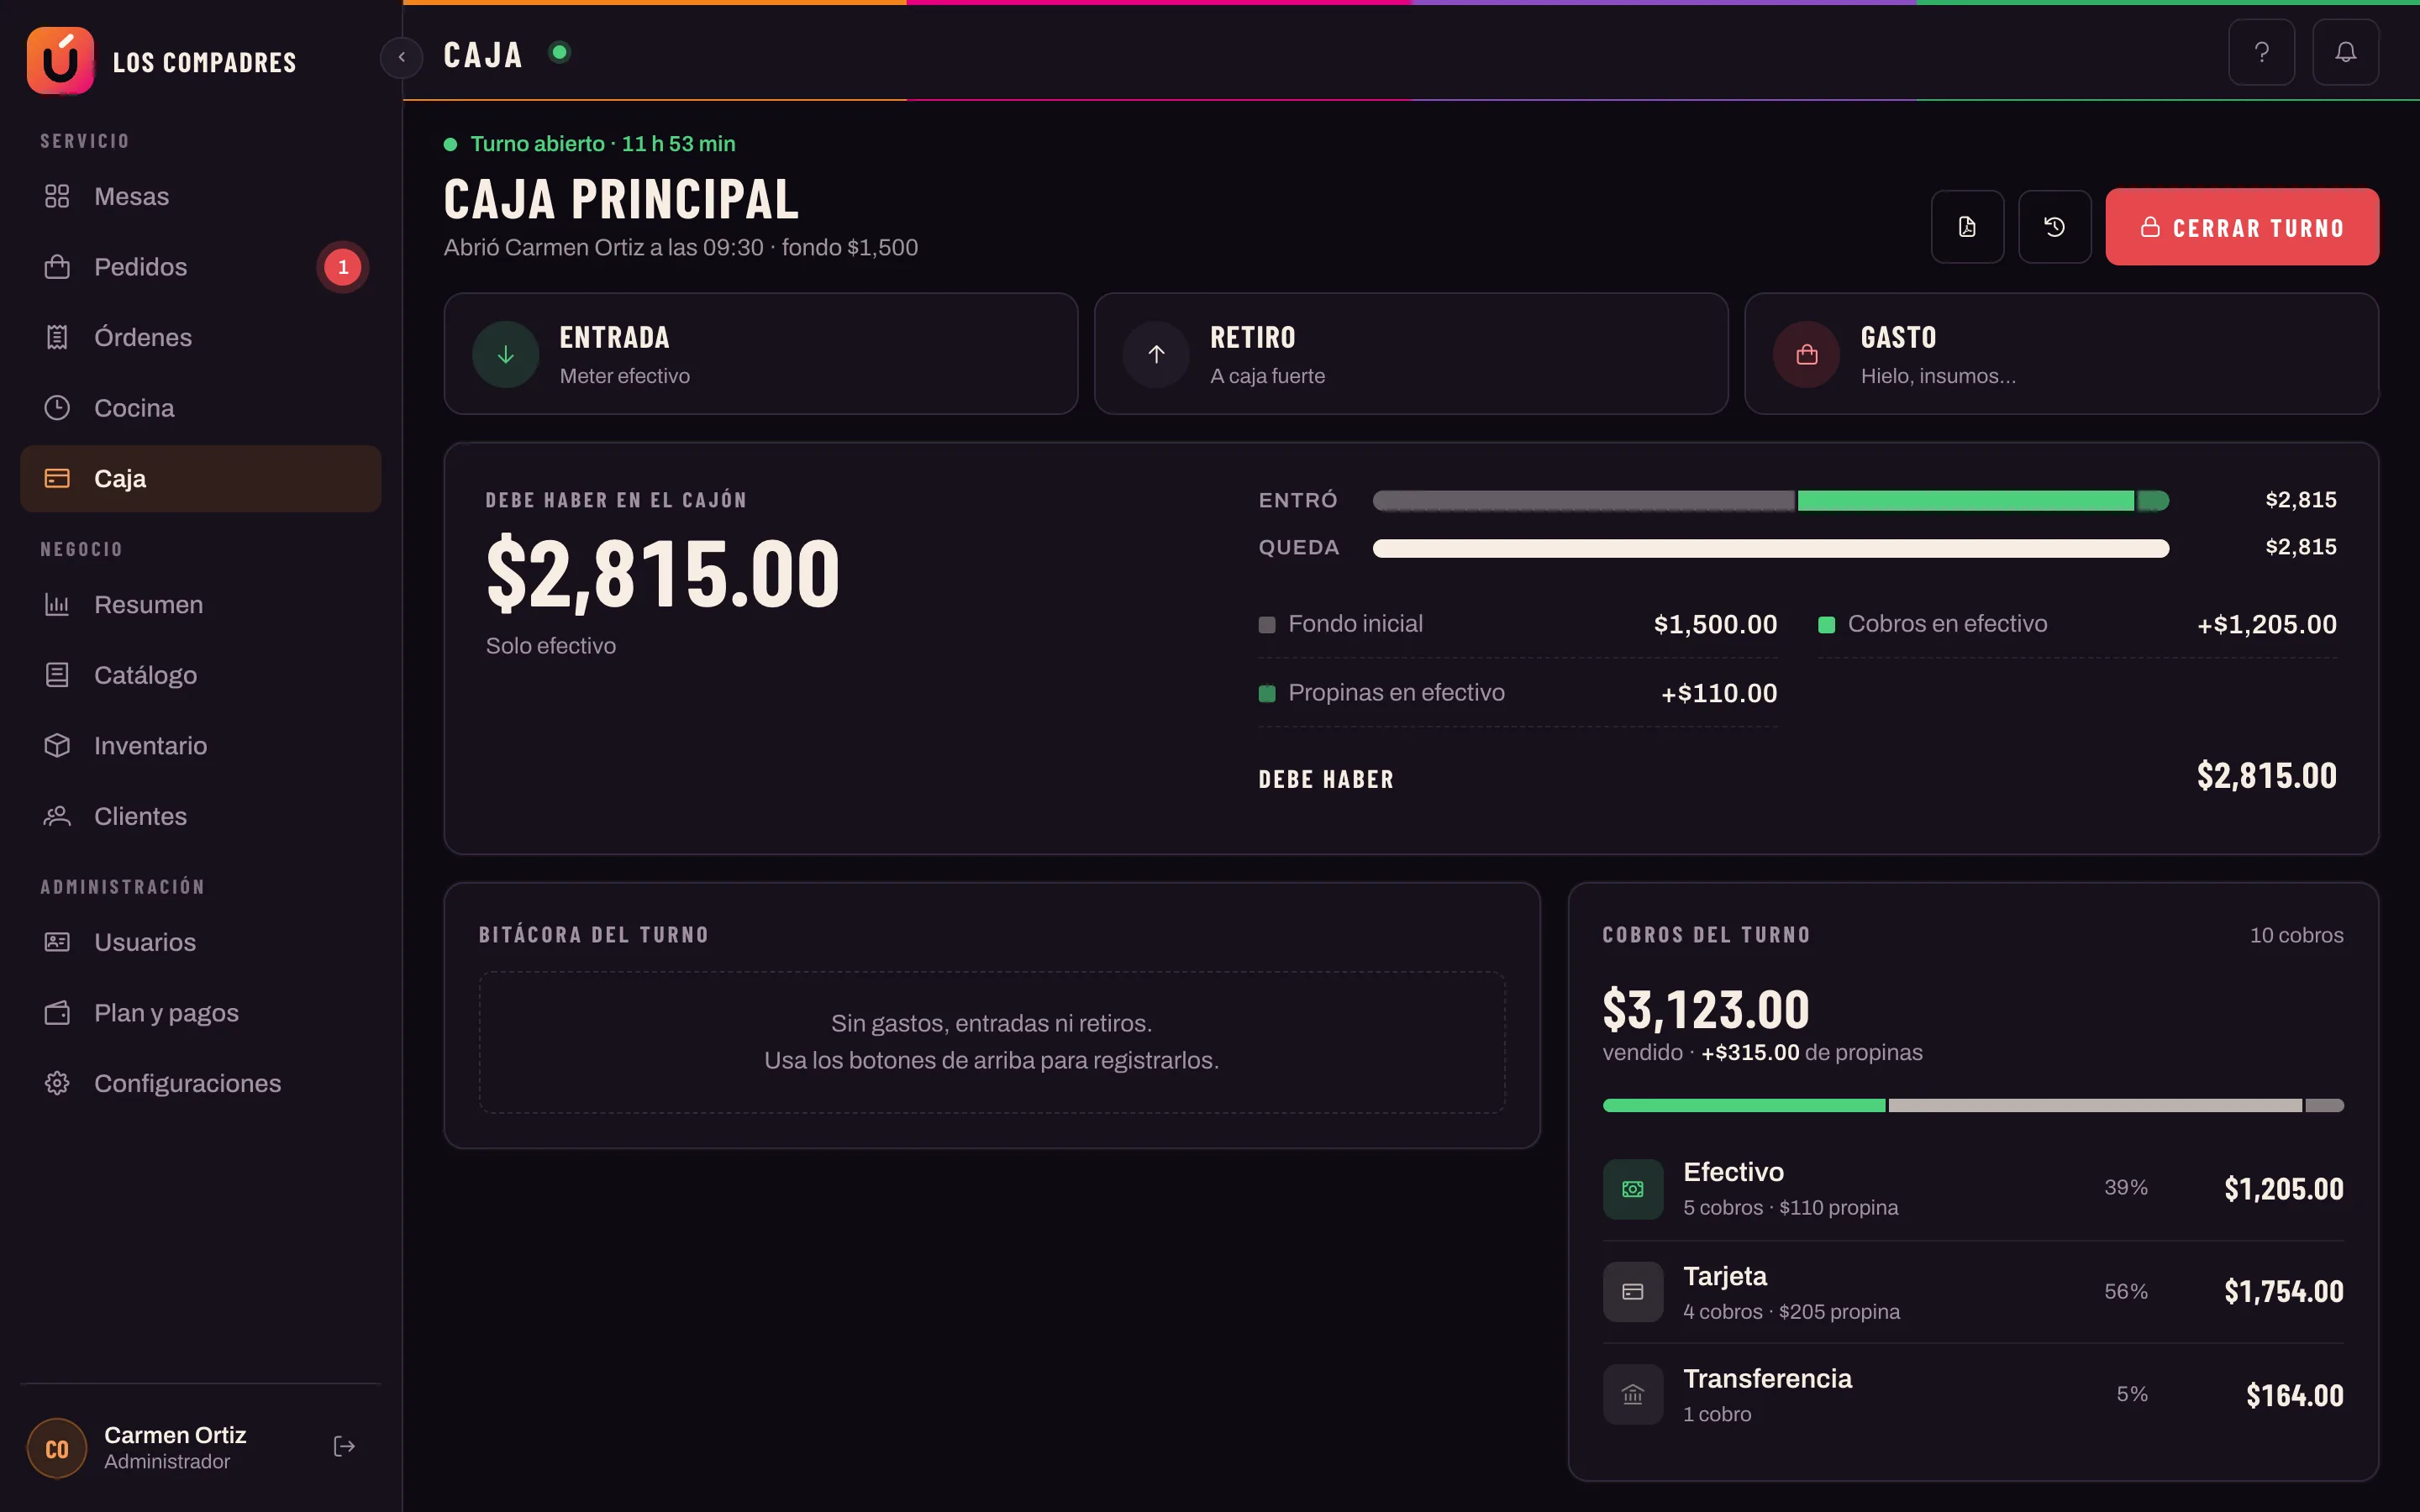Register a Gasto expense
Viewport: 2420px width, 1512px height.
point(2061,354)
